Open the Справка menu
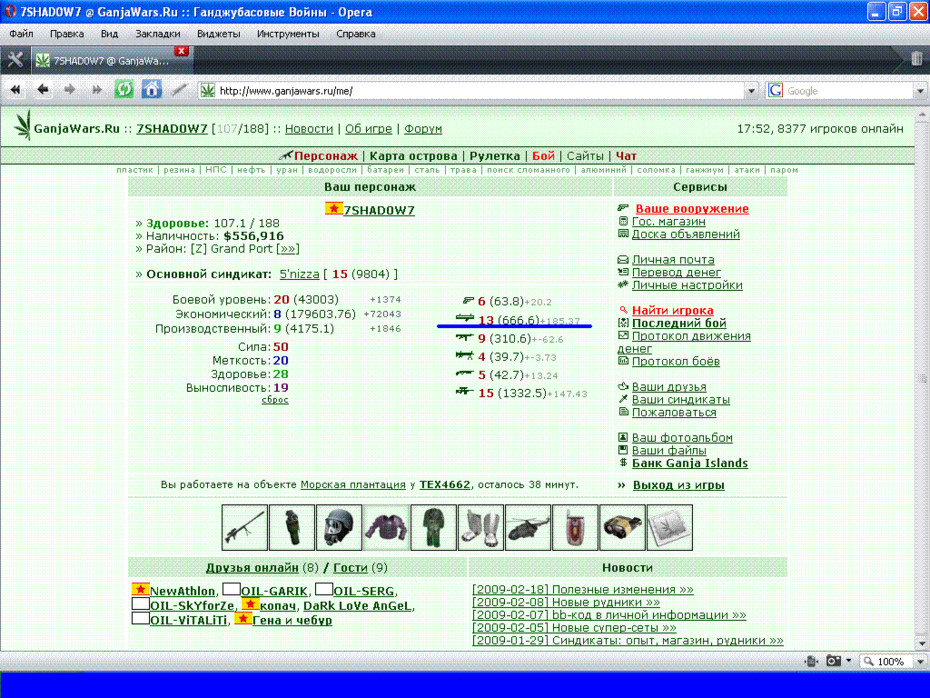 tap(355, 34)
